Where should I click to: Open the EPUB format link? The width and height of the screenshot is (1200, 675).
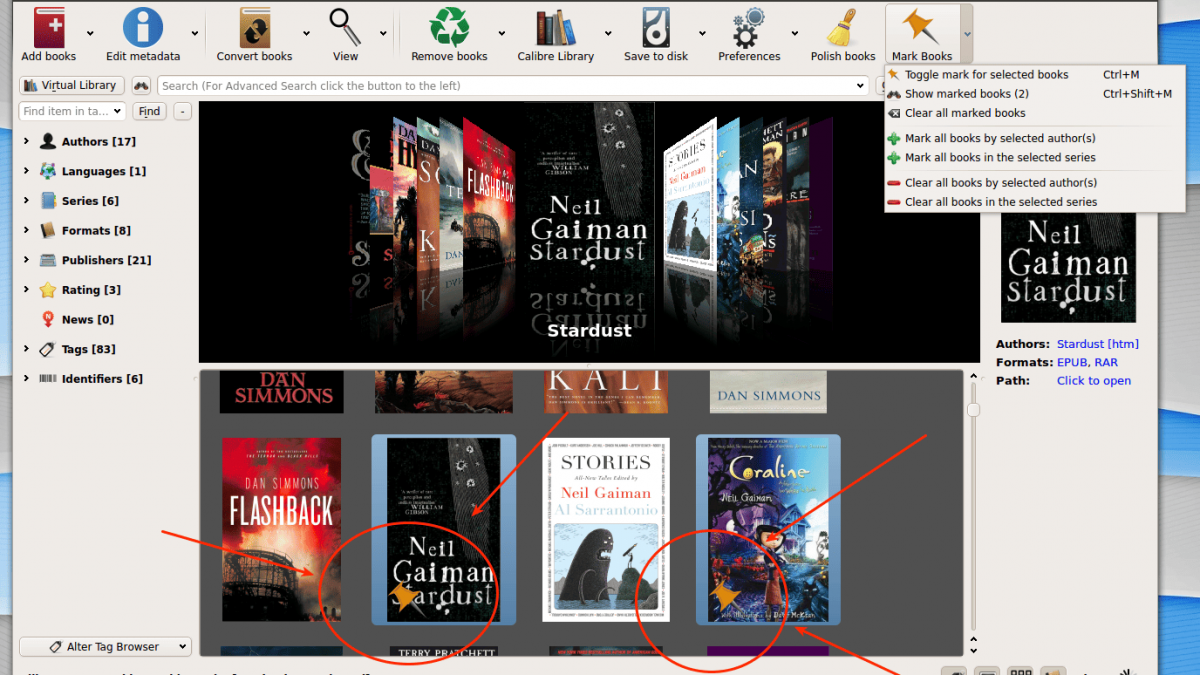1073,362
